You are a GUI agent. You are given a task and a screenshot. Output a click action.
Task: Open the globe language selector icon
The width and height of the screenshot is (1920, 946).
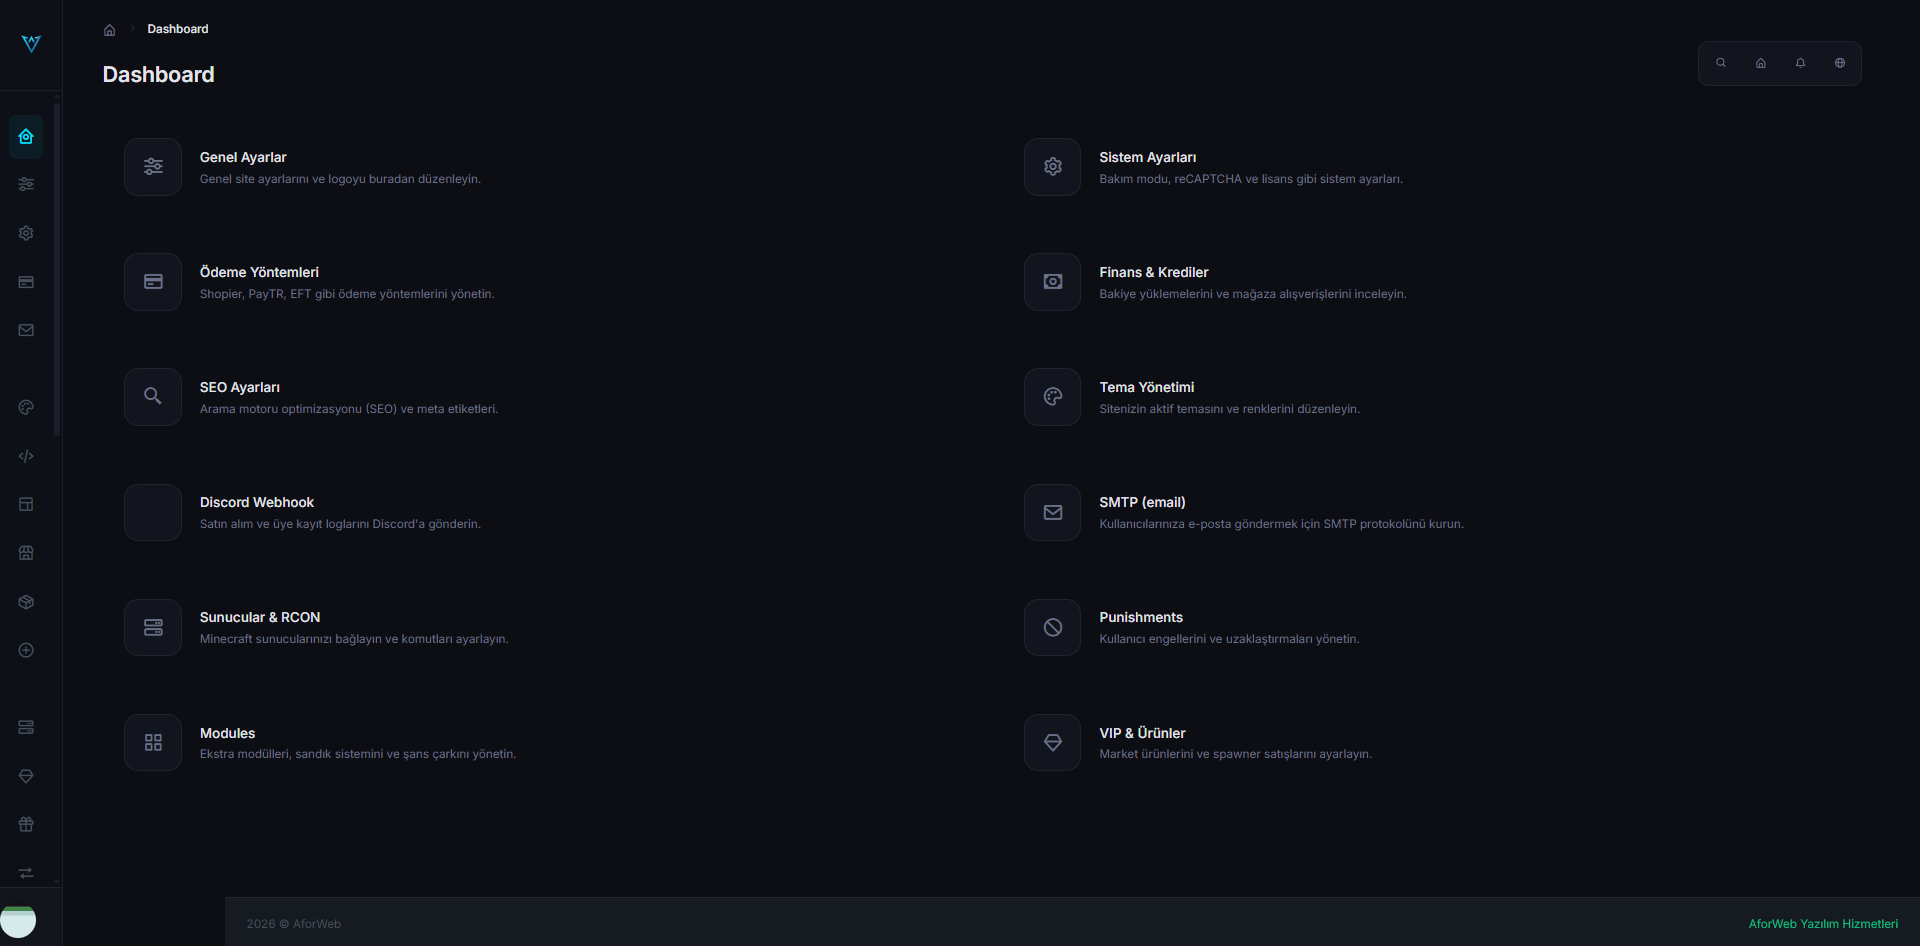1839,62
